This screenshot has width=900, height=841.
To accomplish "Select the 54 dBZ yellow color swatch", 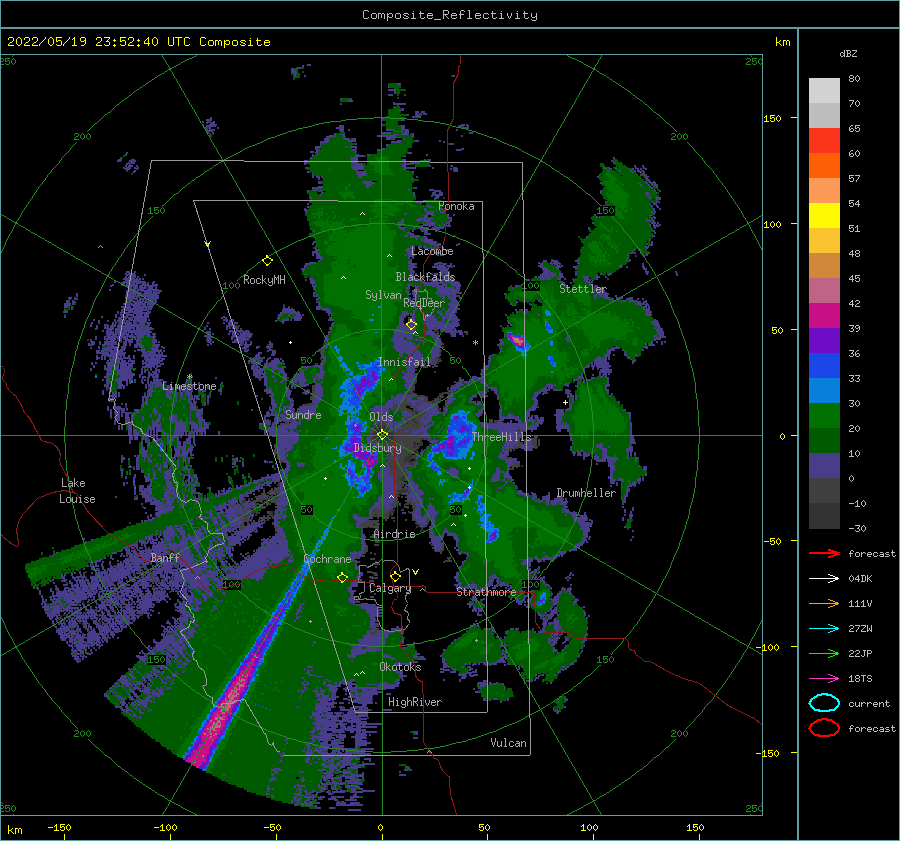I will click(x=824, y=215).
